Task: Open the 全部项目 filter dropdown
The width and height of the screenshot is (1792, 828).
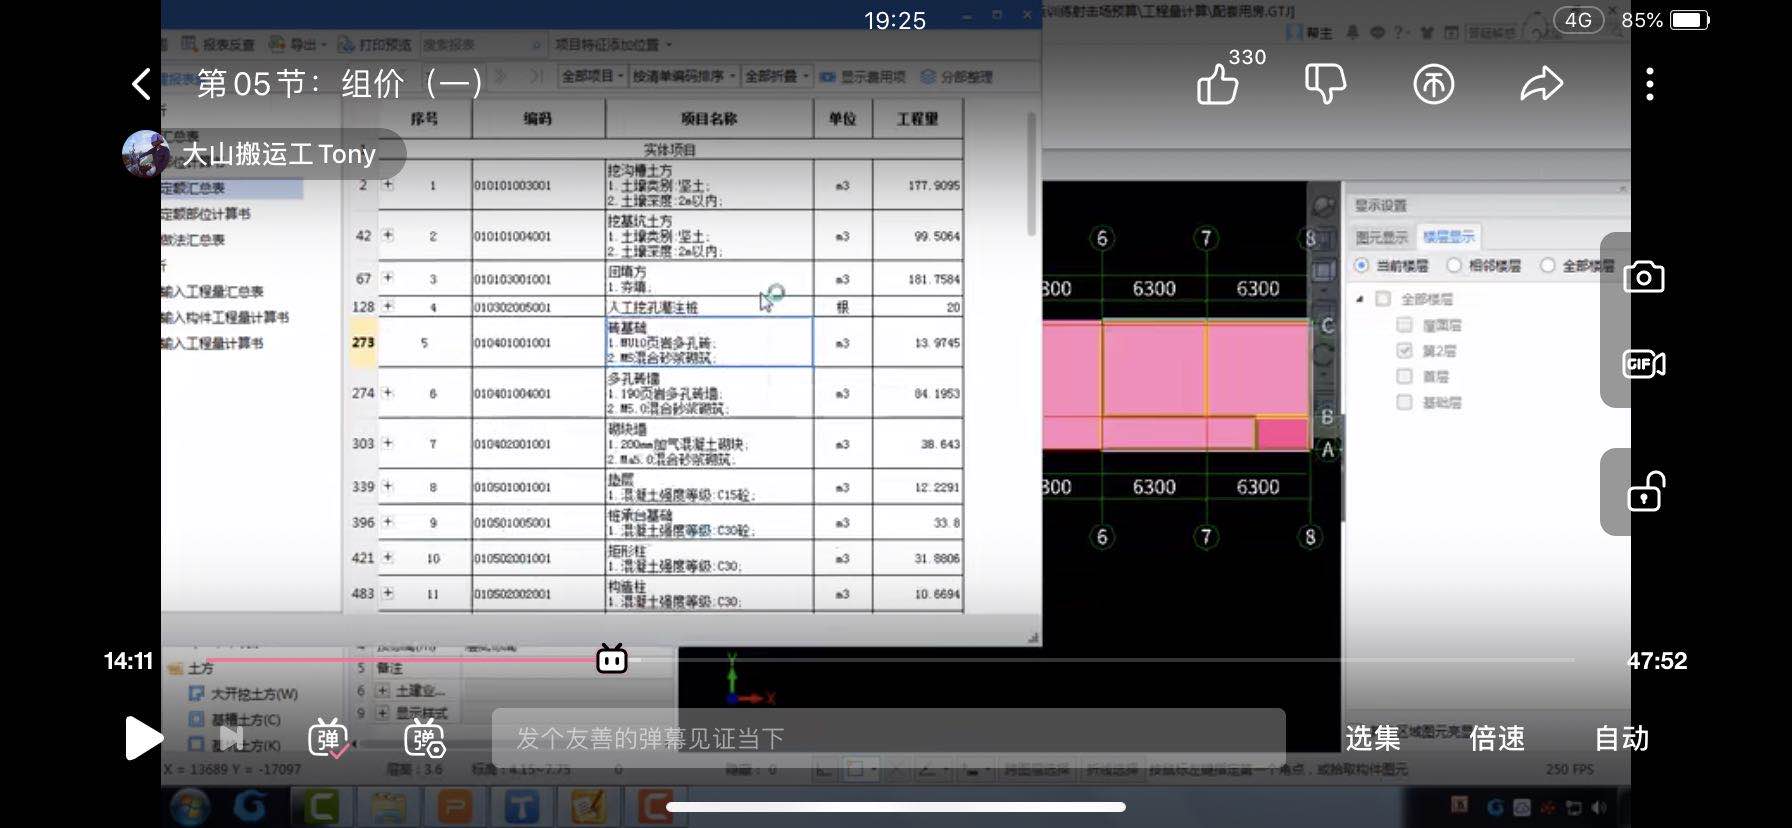Action: [x=593, y=76]
